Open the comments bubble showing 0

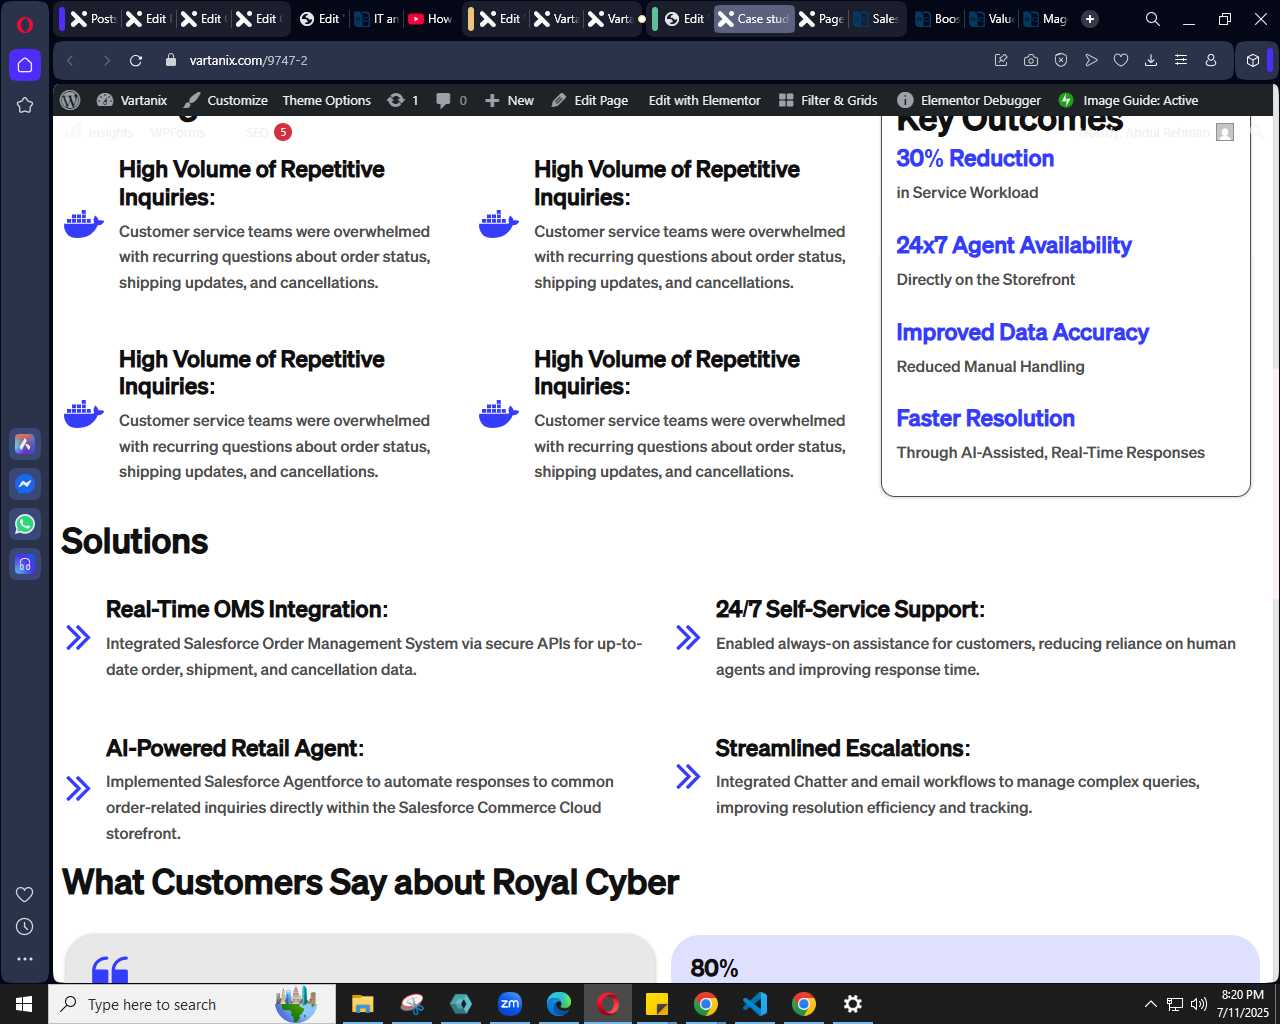pos(451,100)
